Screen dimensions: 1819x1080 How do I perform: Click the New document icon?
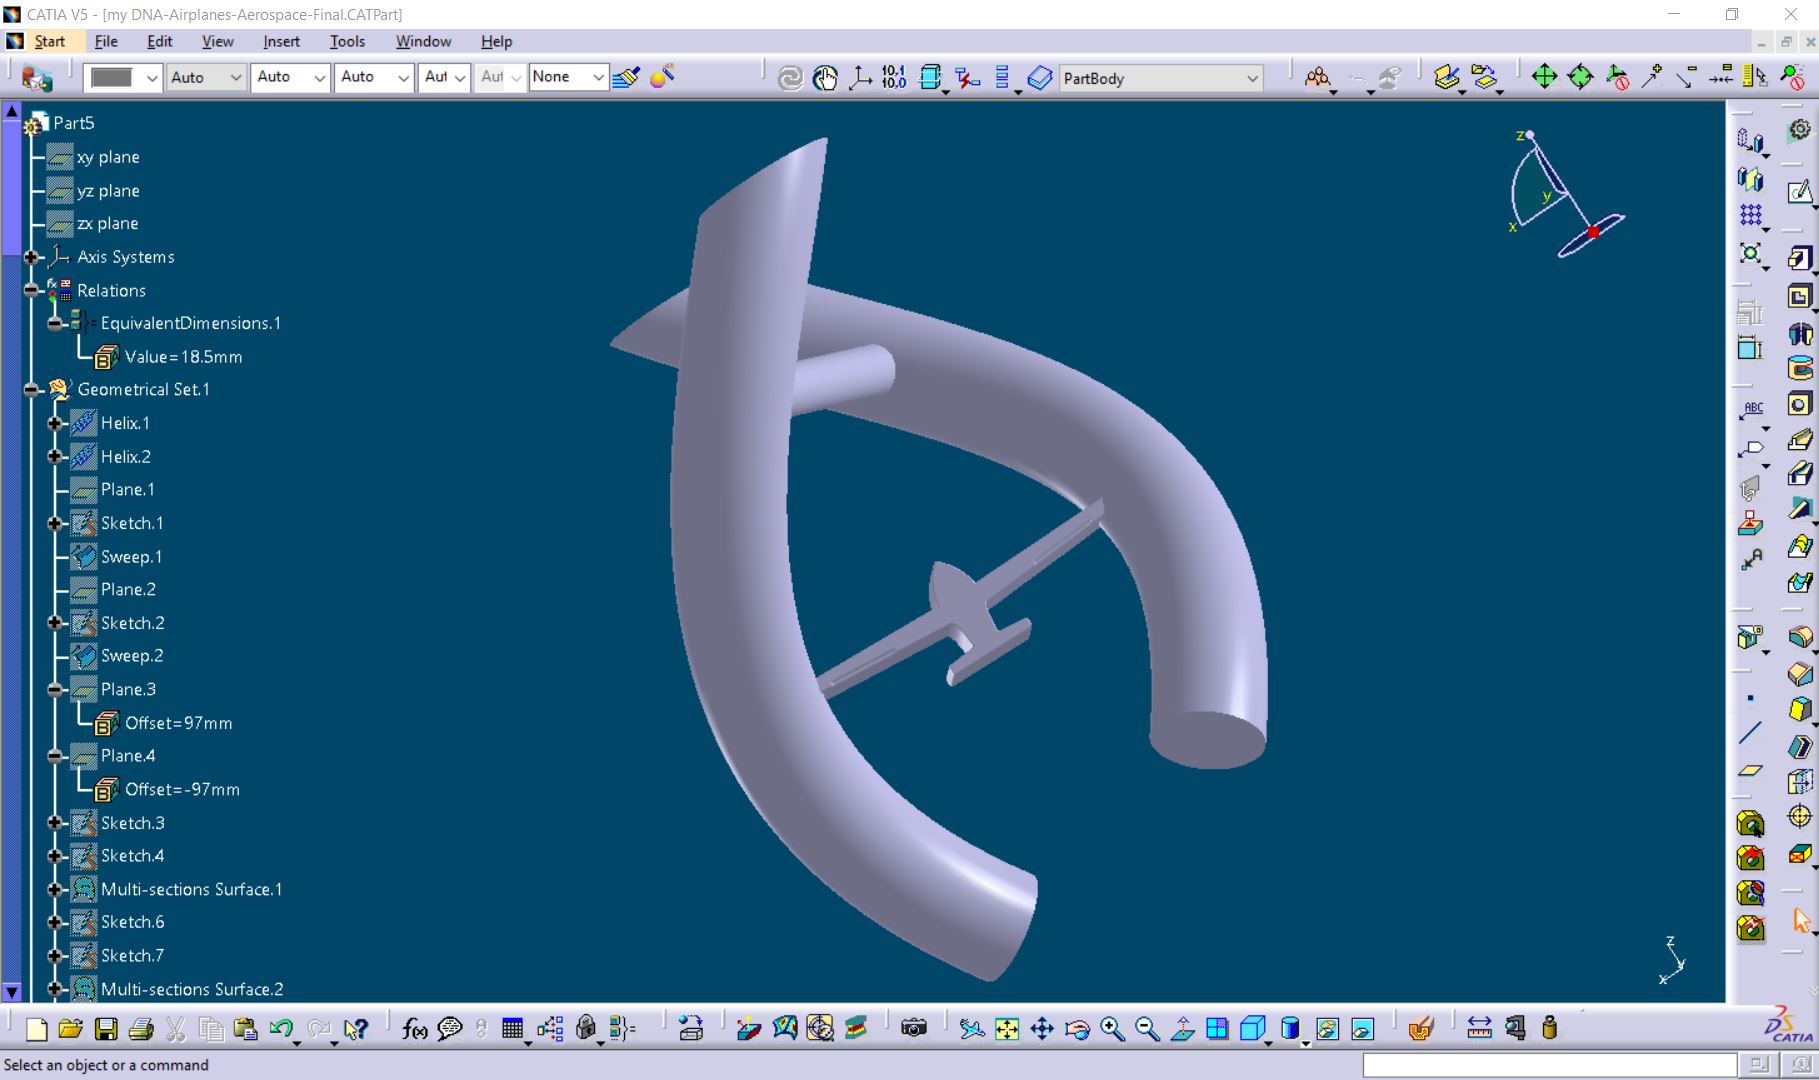pyautogui.click(x=36, y=1028)
